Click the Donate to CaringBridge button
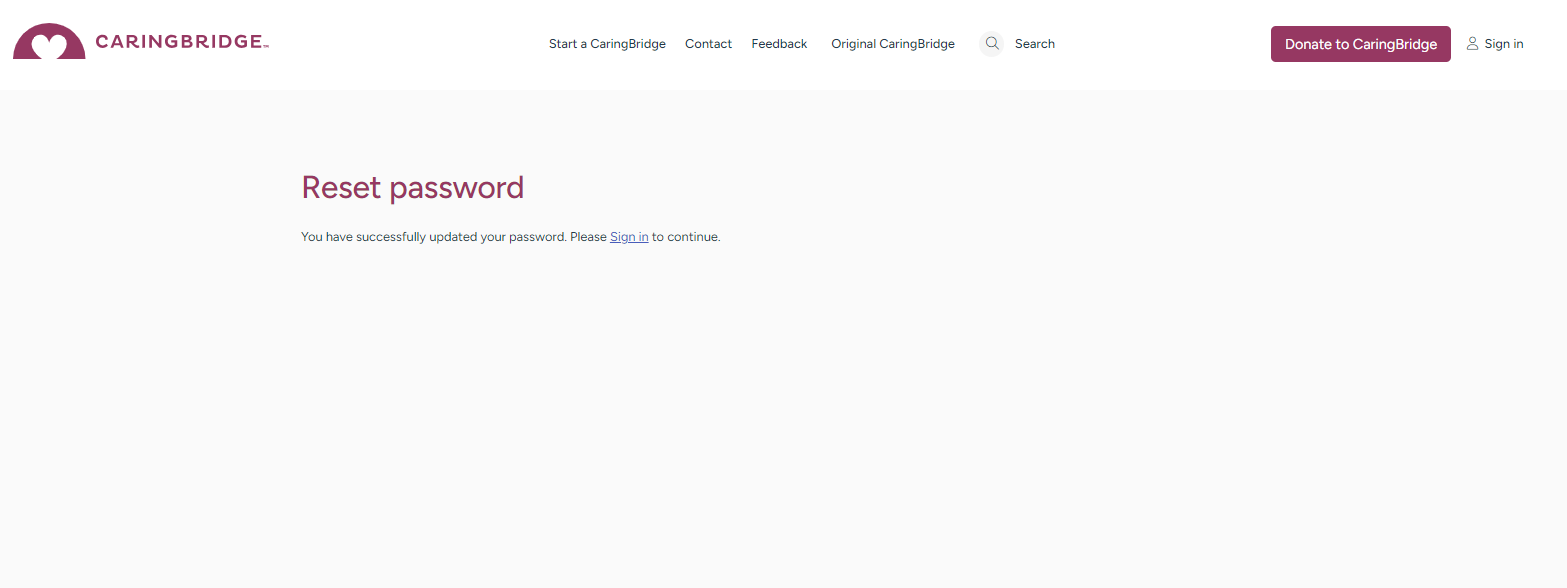 tap(1360, 43)
